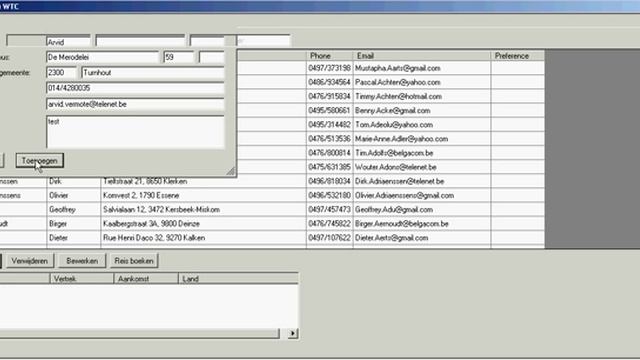Image resolution: width=640 pixels, height=360 pixels.
Task: Select email Marie-Anne.Adler@yahoo.com
Action: (x=401, y=139)
